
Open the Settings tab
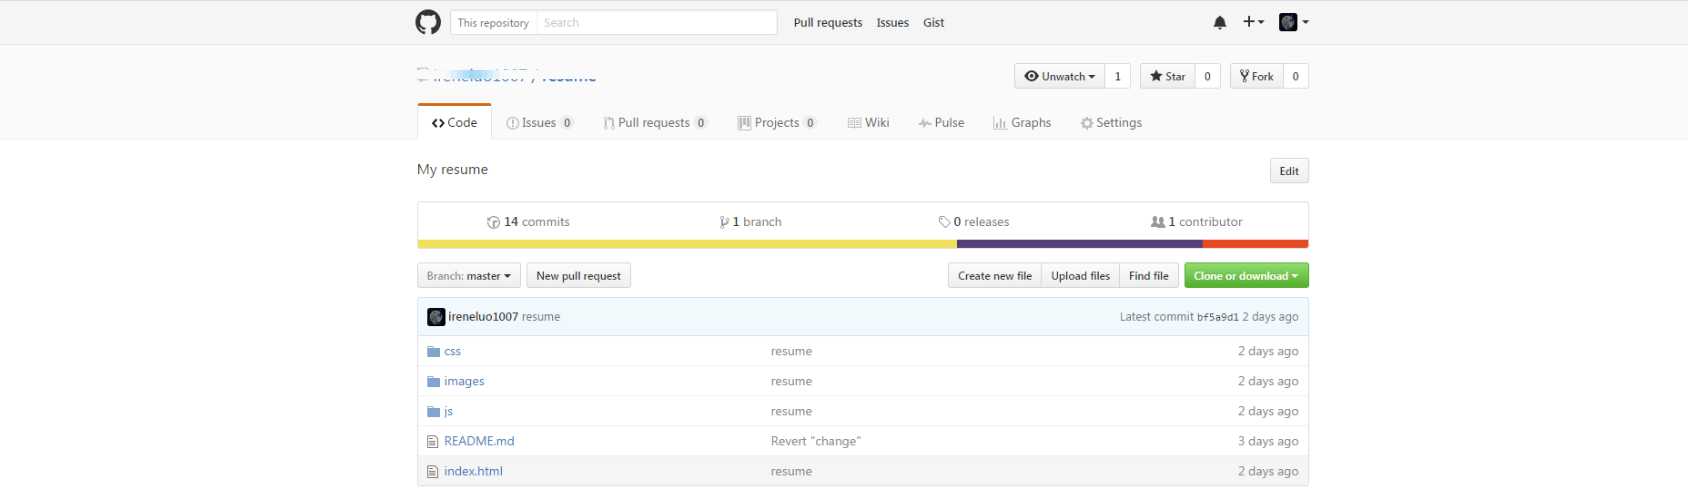click(1111, 123)
